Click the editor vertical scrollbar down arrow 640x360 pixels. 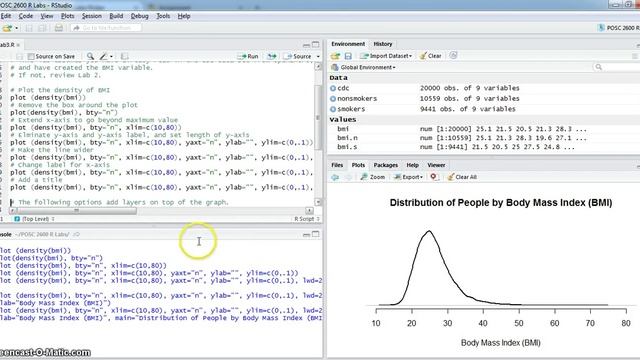(x=318, y=202)
